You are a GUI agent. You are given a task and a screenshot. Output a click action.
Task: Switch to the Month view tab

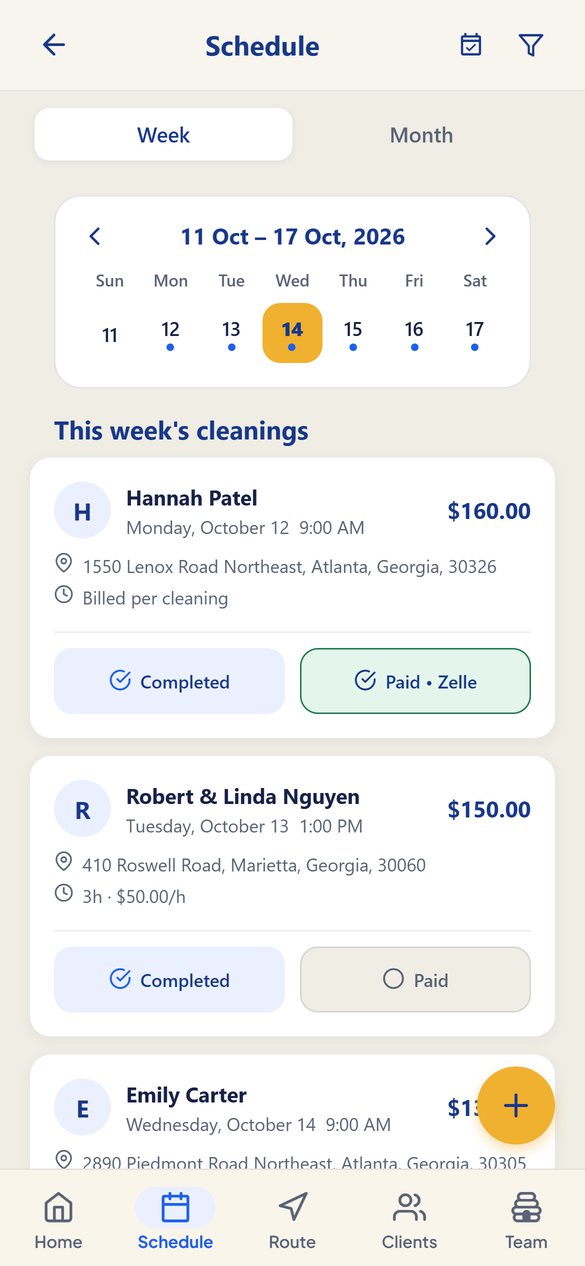[x=421, y=135]
